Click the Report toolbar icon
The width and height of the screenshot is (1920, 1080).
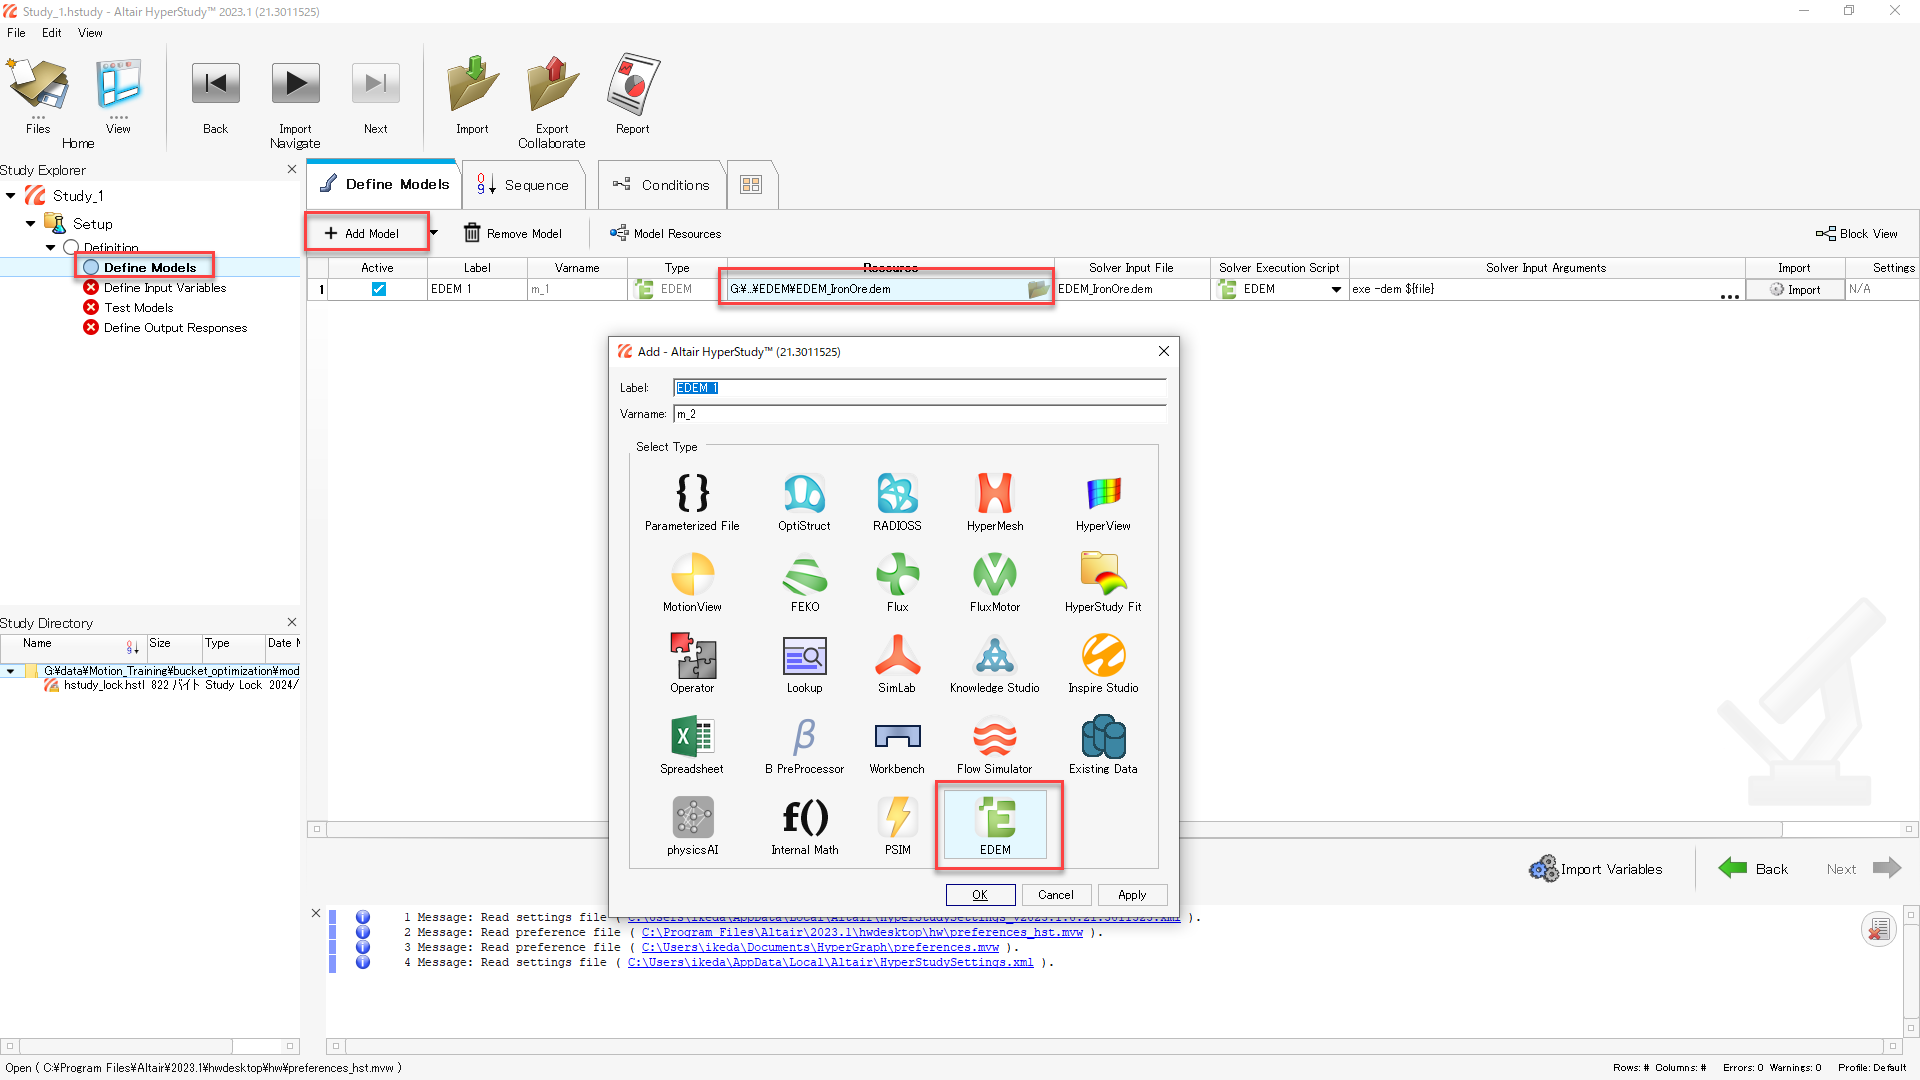click(632, 87)
